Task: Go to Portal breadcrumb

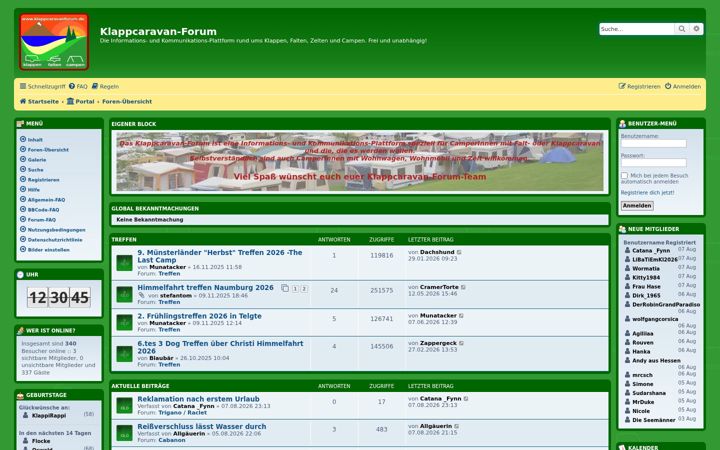Action: tap(80, 101)
